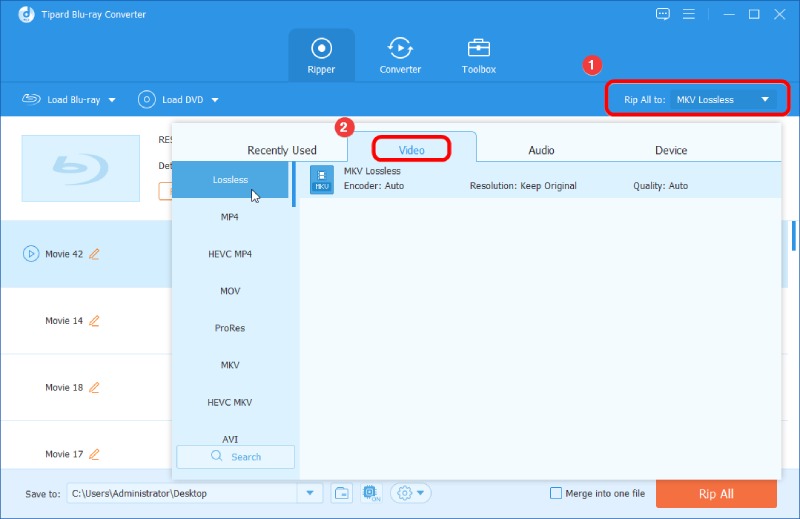
Task: Select the Device format tab
Action: coord(671,150)
